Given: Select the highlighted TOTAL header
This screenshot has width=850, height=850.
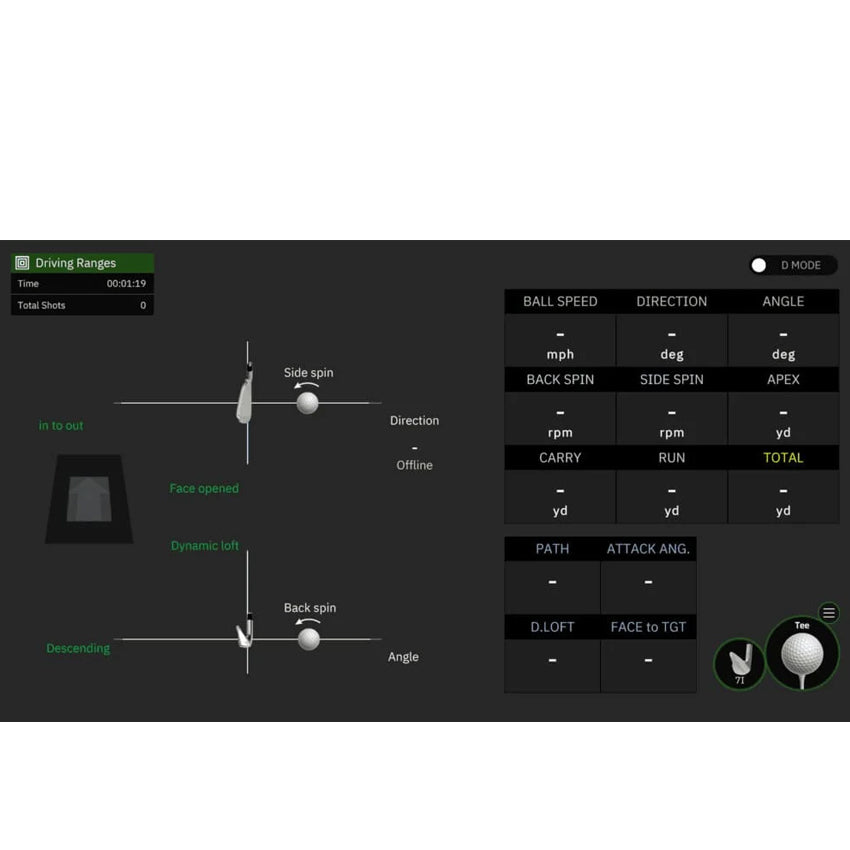Looking at the screenshot, I should pos(783,458).
